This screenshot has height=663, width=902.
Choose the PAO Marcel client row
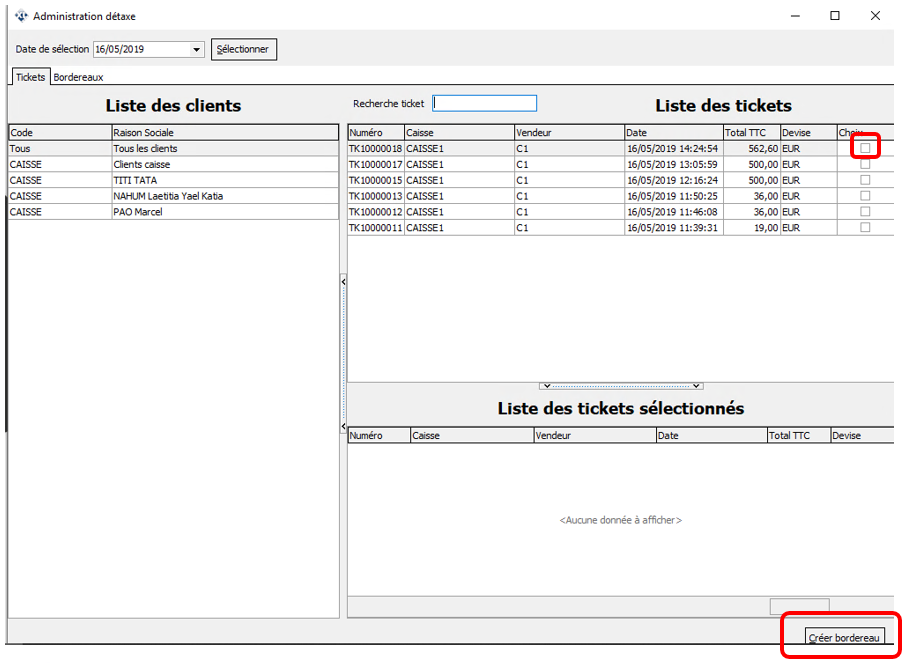[138, 212]
